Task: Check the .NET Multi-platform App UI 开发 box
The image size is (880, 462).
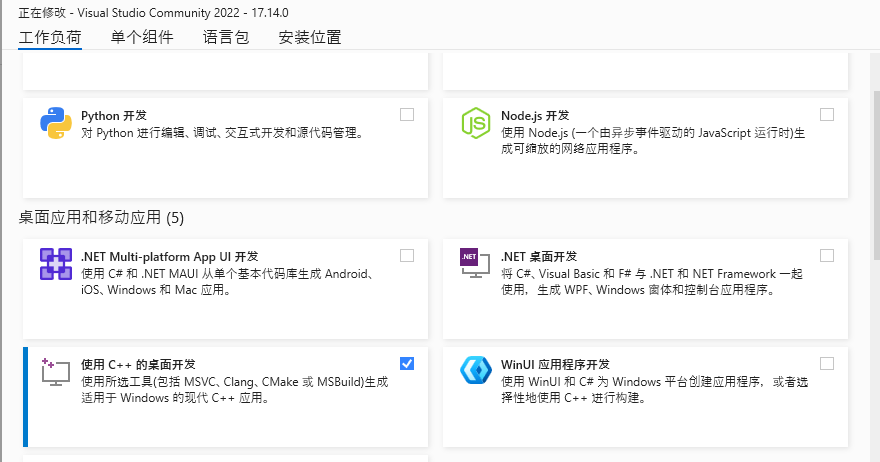Action: [407, 255]
